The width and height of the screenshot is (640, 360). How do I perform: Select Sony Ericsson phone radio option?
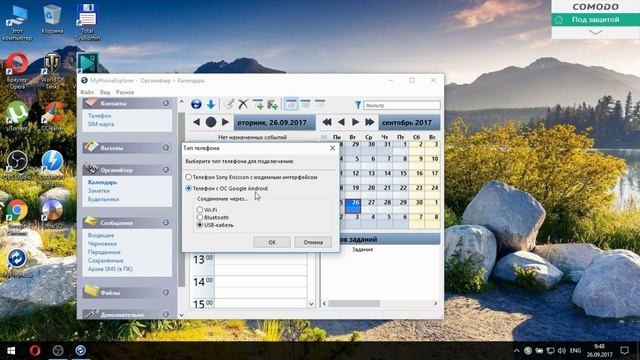pyautogui.click(x=189, y=177)
